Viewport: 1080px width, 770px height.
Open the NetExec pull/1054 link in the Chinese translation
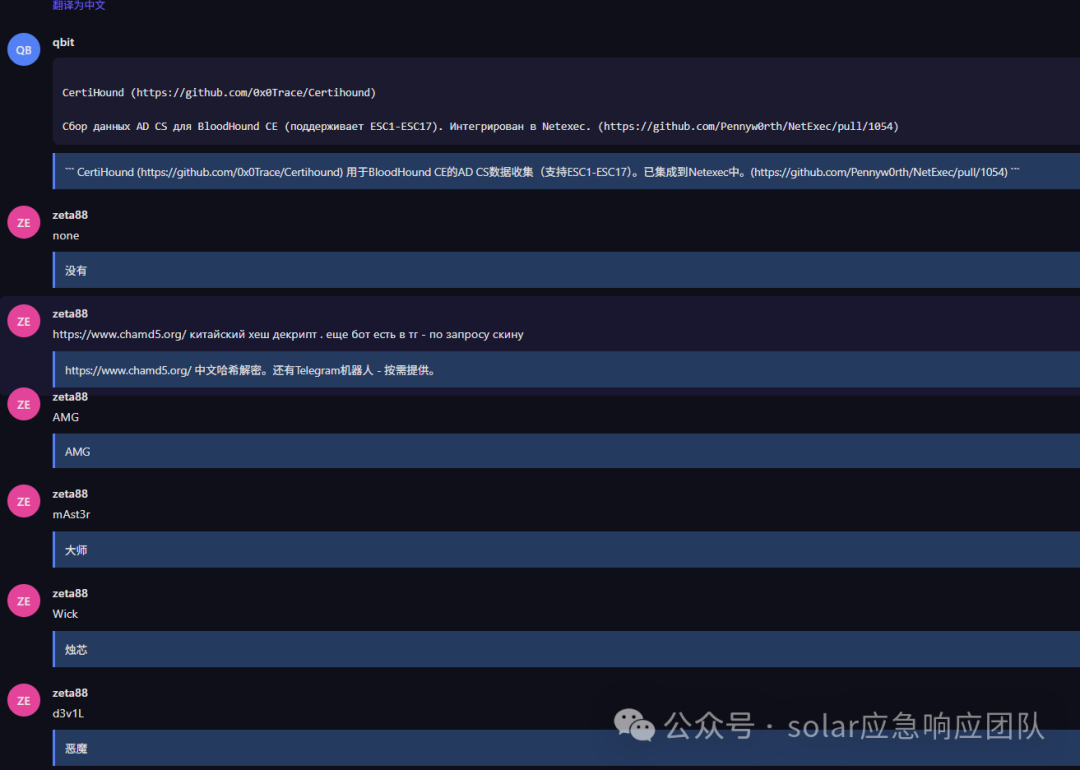tap(878, 172)
